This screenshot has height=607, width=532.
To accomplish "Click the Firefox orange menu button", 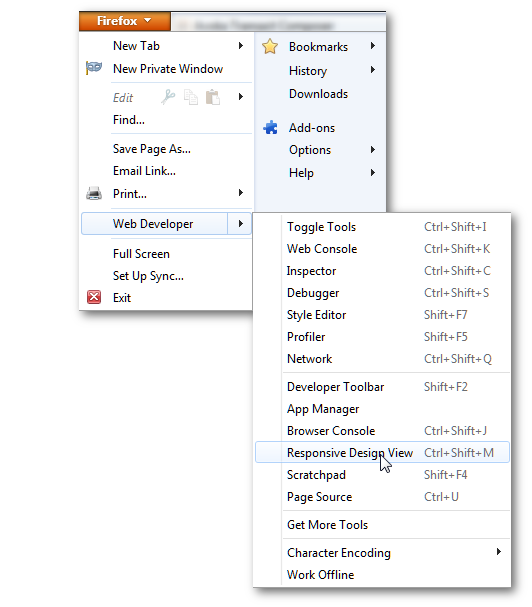I will (x=124, y=21).
